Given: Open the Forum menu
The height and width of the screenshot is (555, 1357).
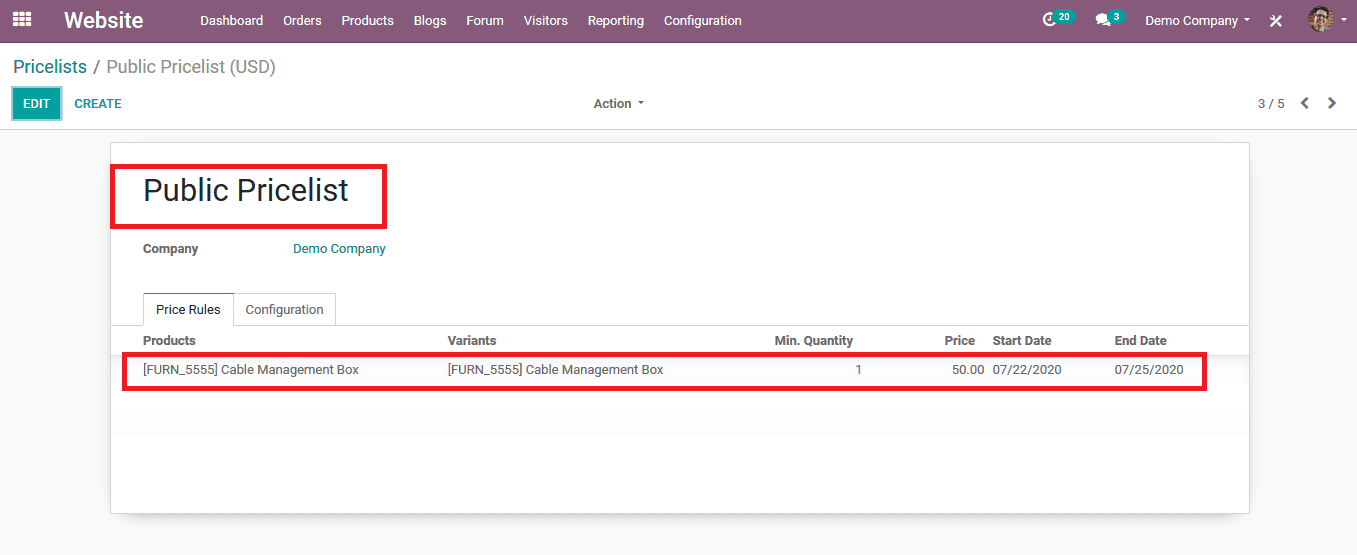Looking at the screenshot, I should [x=485, y=21].
